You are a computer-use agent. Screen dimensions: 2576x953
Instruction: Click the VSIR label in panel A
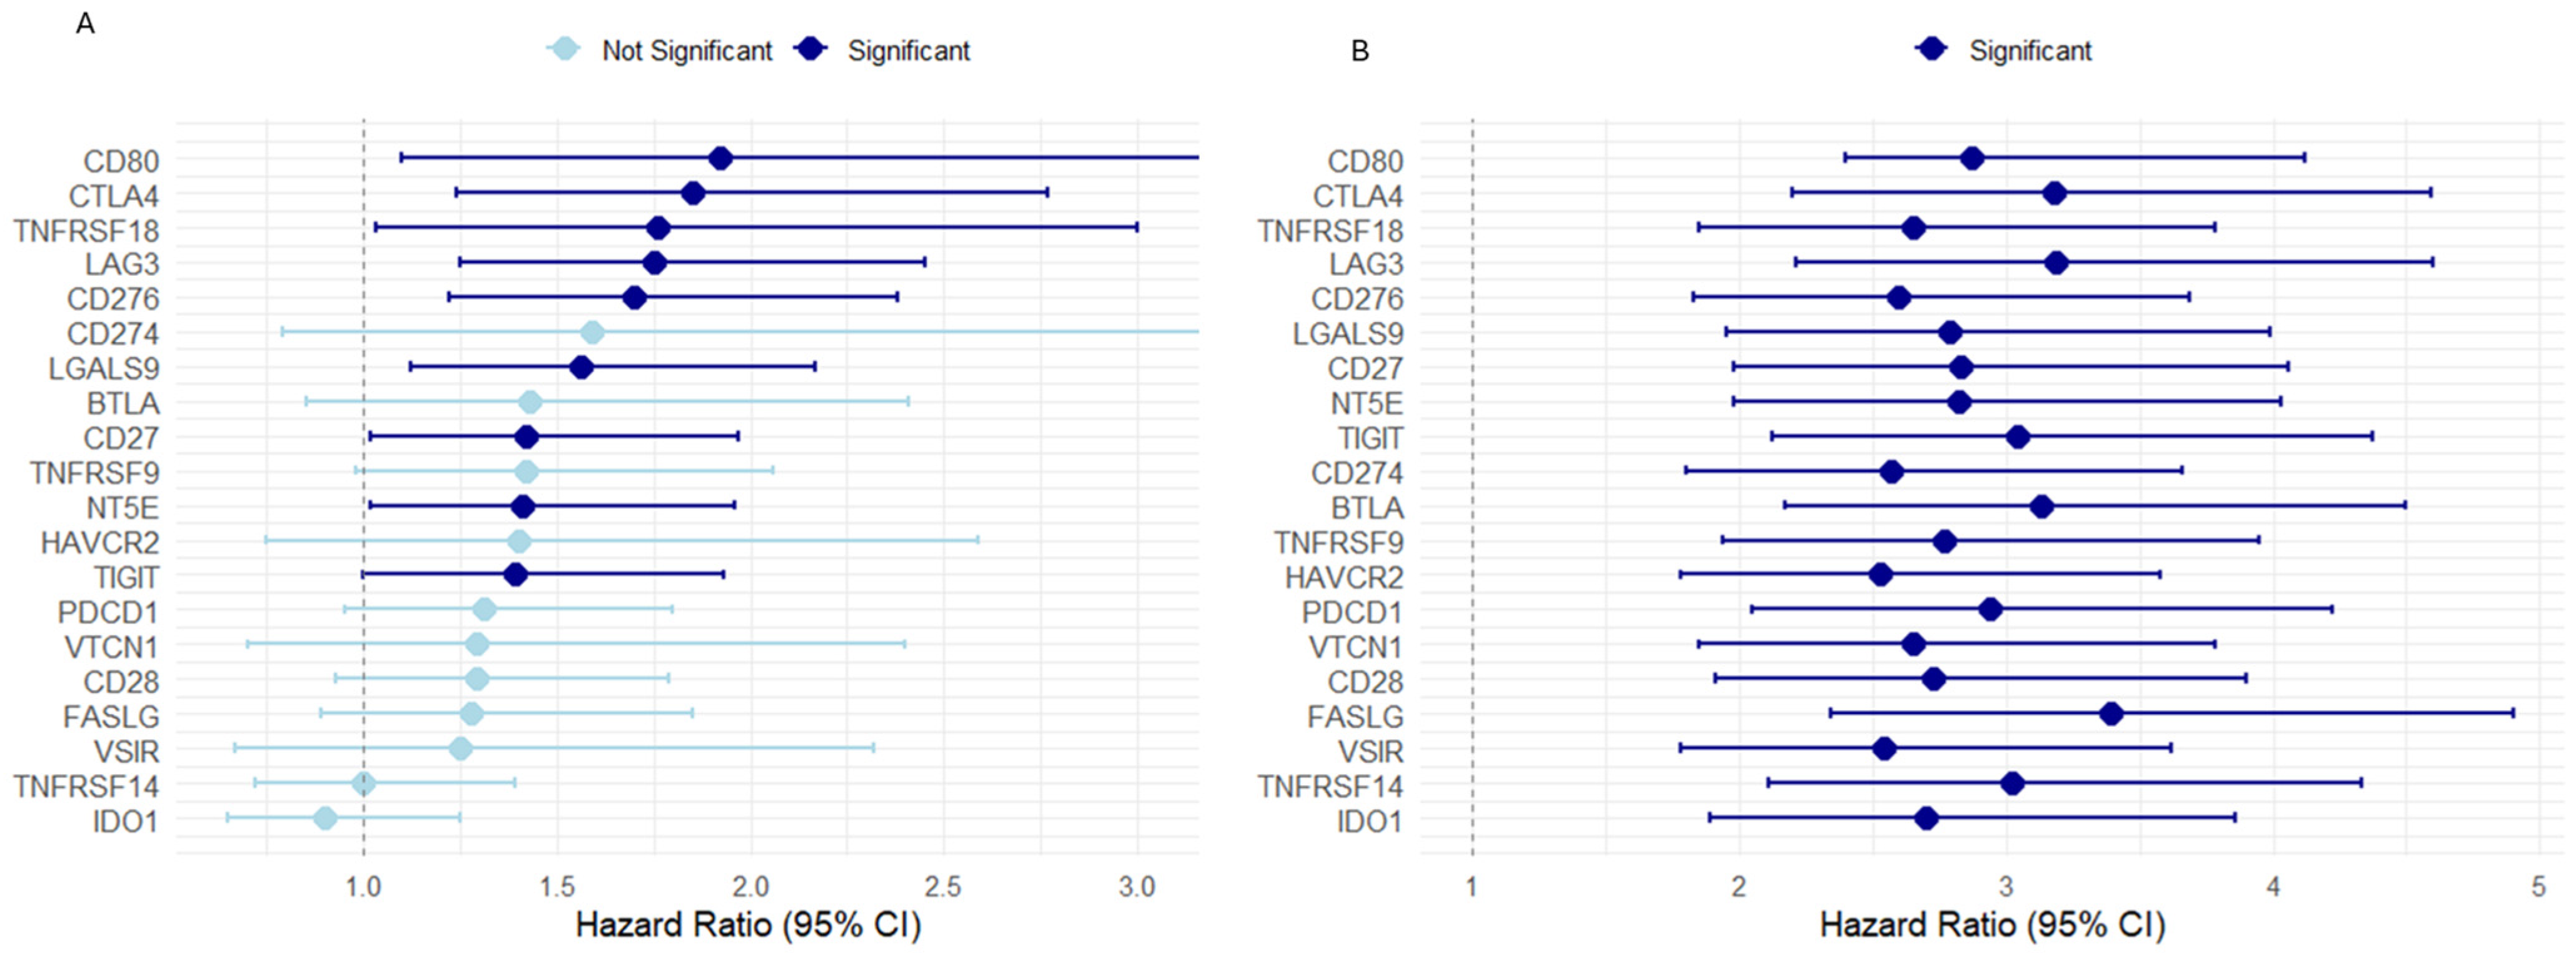[x=126, y=751]
